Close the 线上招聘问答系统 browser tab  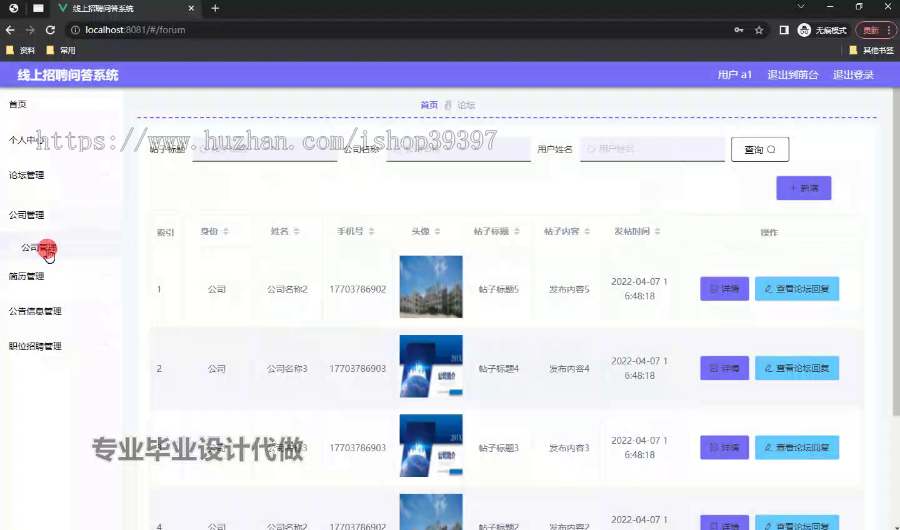(191, 8)
